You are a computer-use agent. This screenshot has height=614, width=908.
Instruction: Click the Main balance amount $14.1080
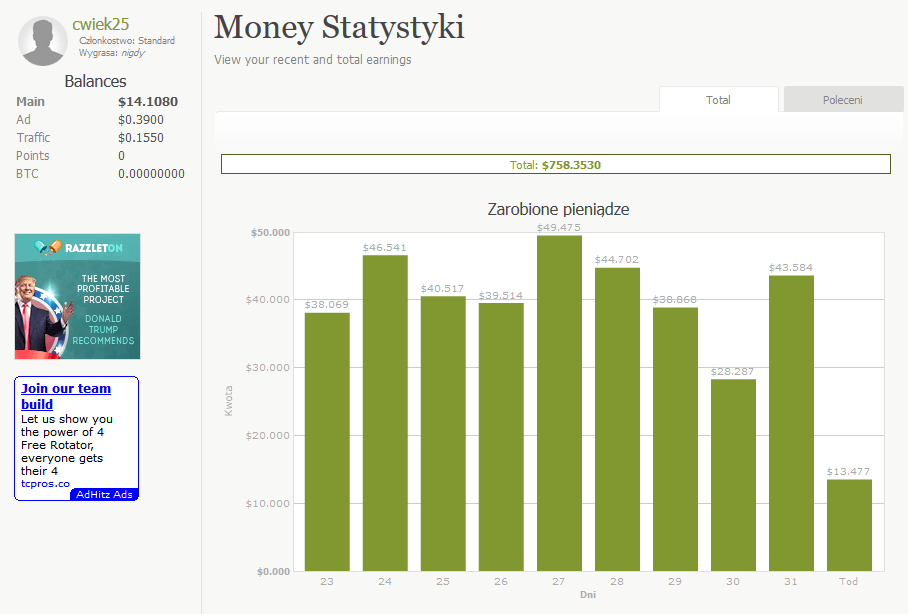[147, 102]
